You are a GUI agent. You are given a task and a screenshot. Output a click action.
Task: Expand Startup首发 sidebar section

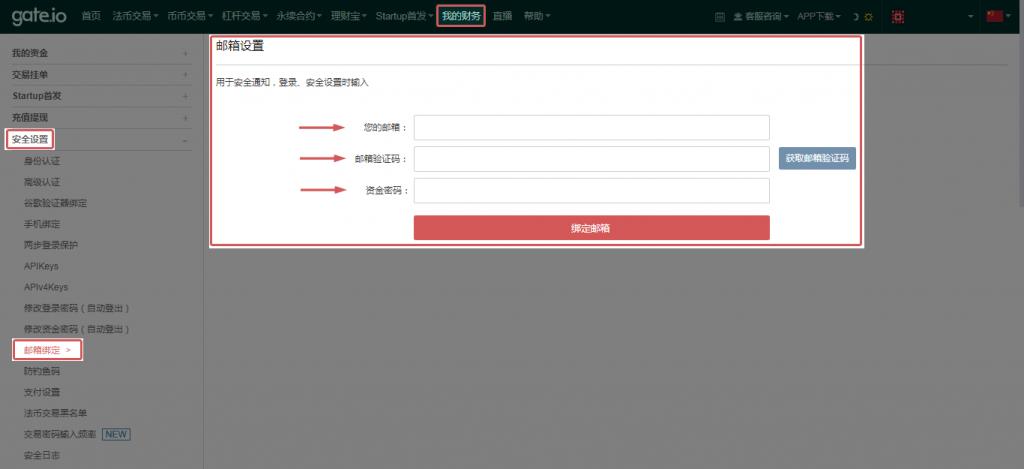pyautogui.click(x=99, y=96)
